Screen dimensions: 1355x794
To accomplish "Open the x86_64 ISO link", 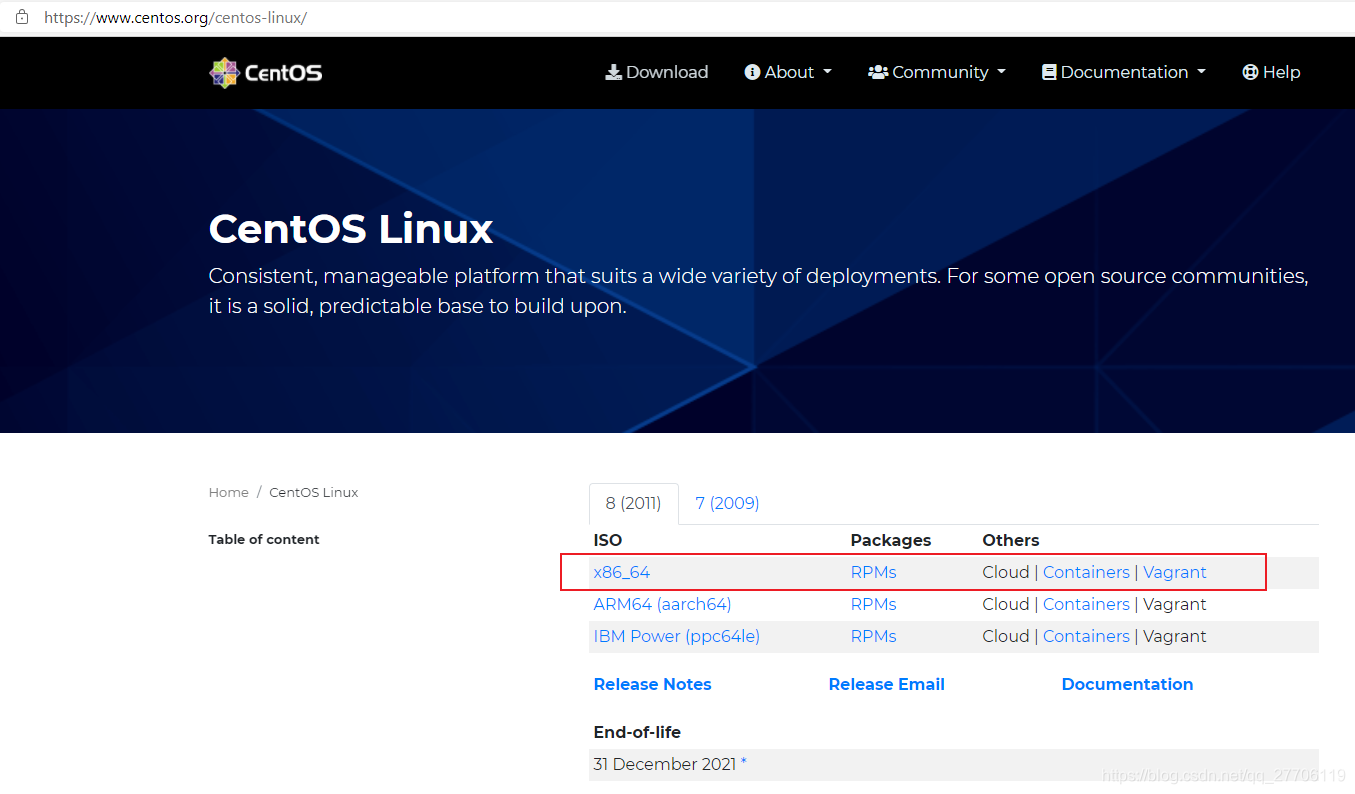I will 622,572.
